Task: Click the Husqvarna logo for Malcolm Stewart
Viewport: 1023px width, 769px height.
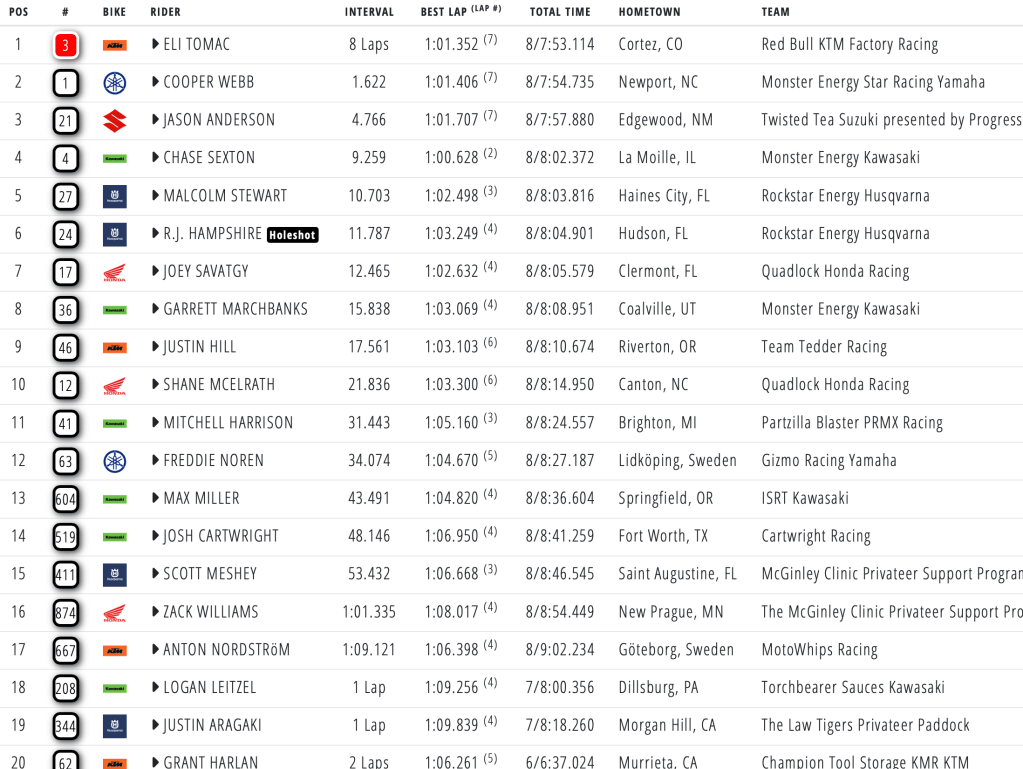Action: [115, 196]
